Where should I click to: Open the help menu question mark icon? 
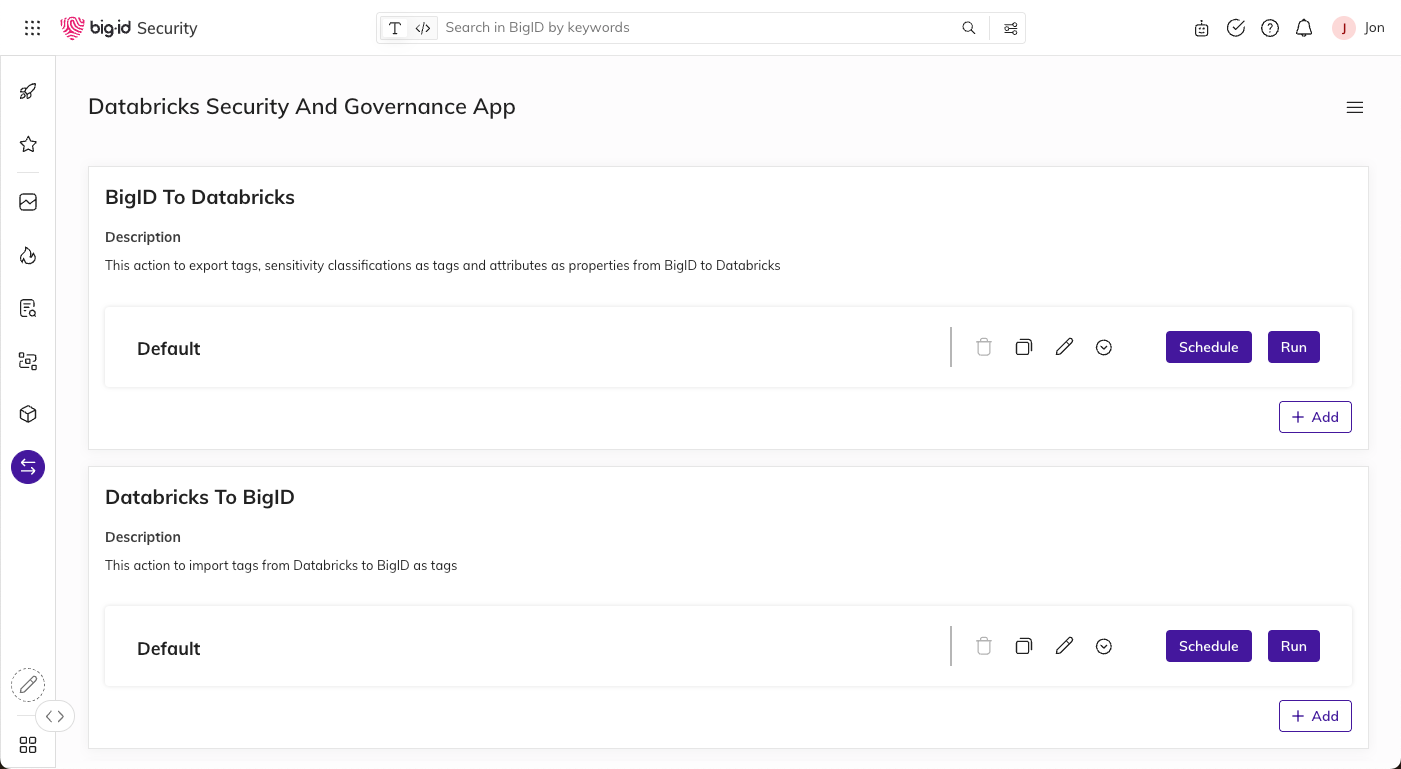coord(1270,28)
